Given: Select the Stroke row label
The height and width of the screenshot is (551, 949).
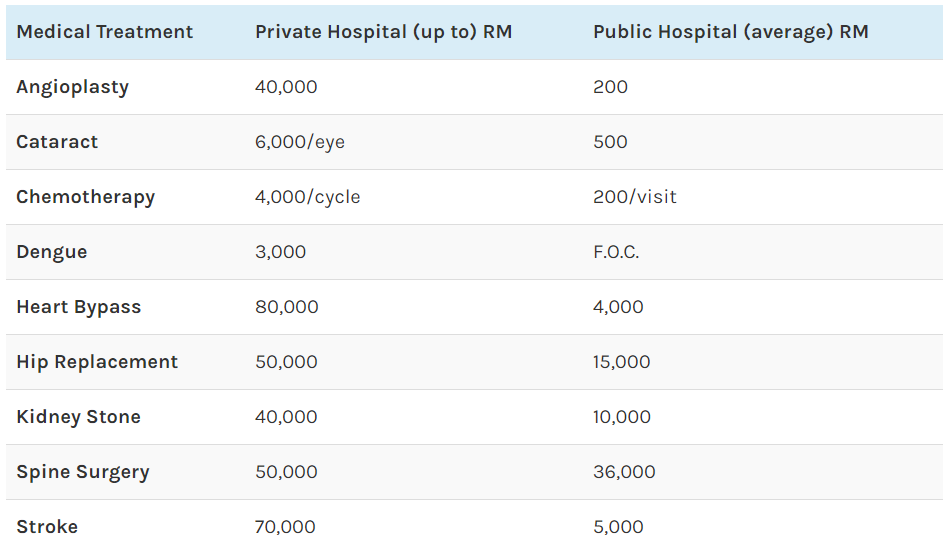Looking at the screenshot, I should click(47, 527).
